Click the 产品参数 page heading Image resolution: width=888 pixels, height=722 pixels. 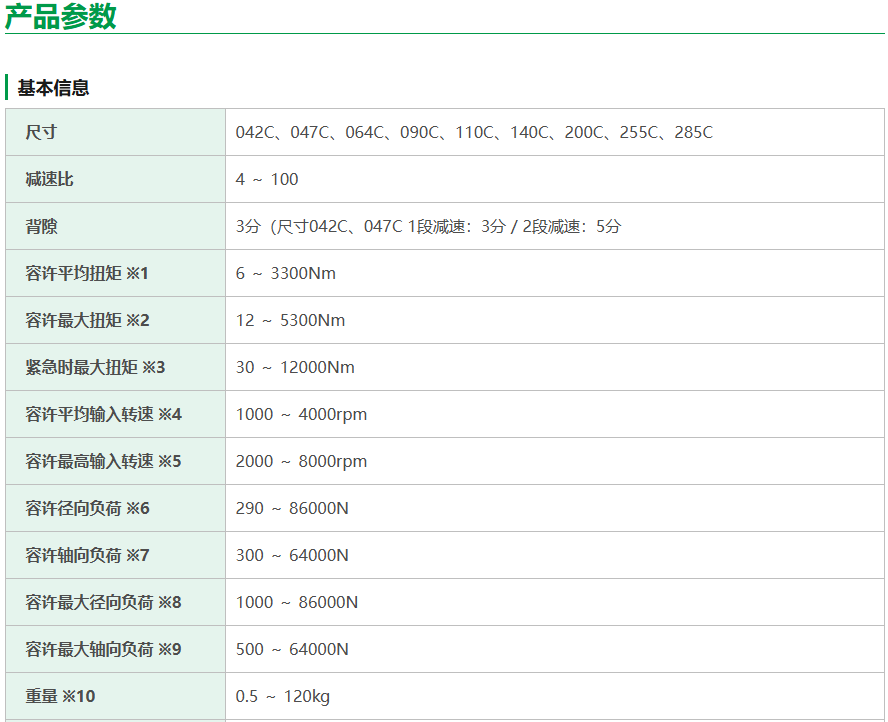coord(61,17)
